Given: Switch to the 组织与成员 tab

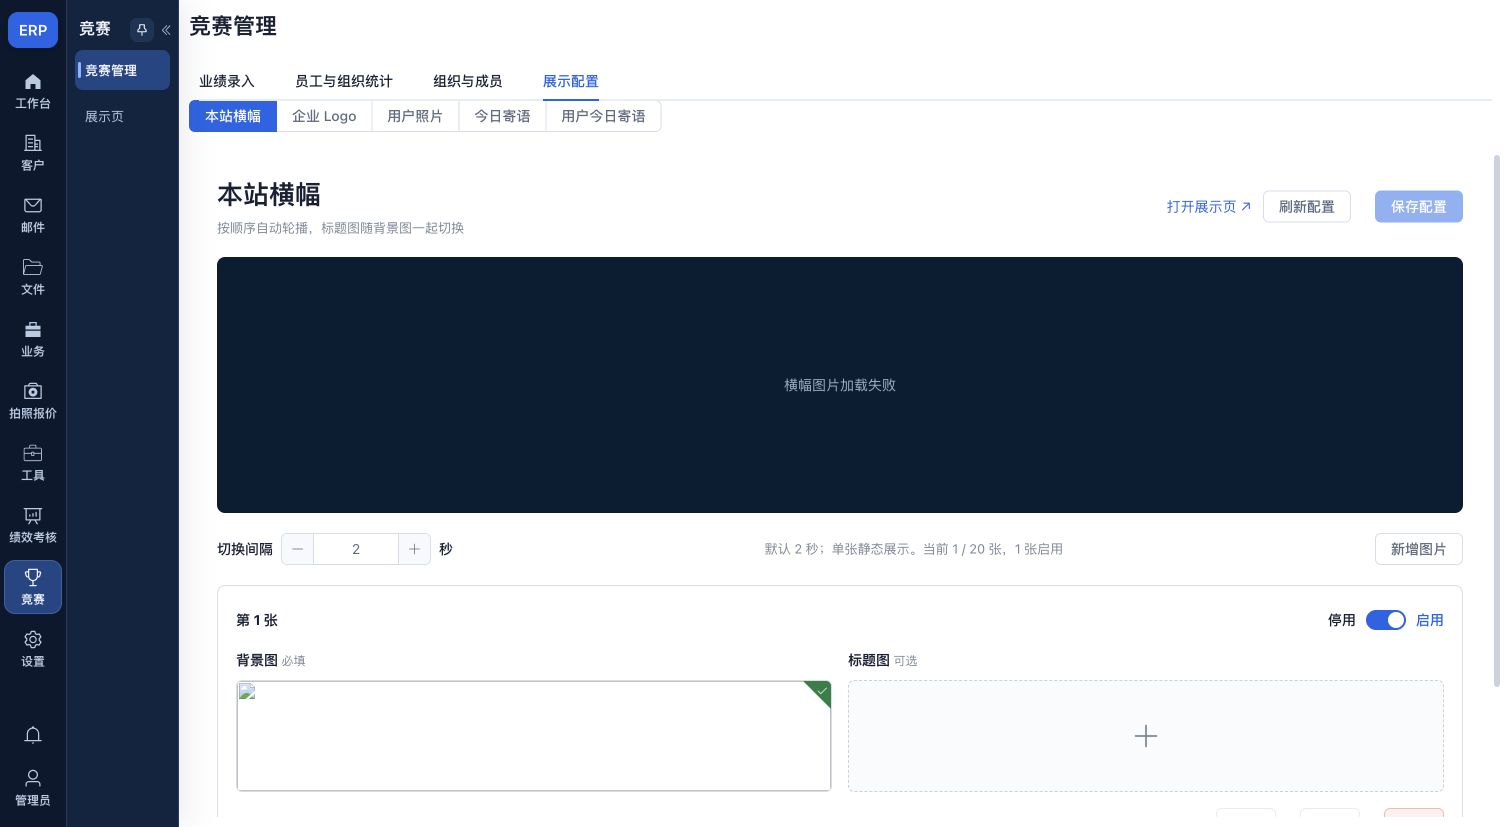Looking at the screenshot, I should [467, 81].
